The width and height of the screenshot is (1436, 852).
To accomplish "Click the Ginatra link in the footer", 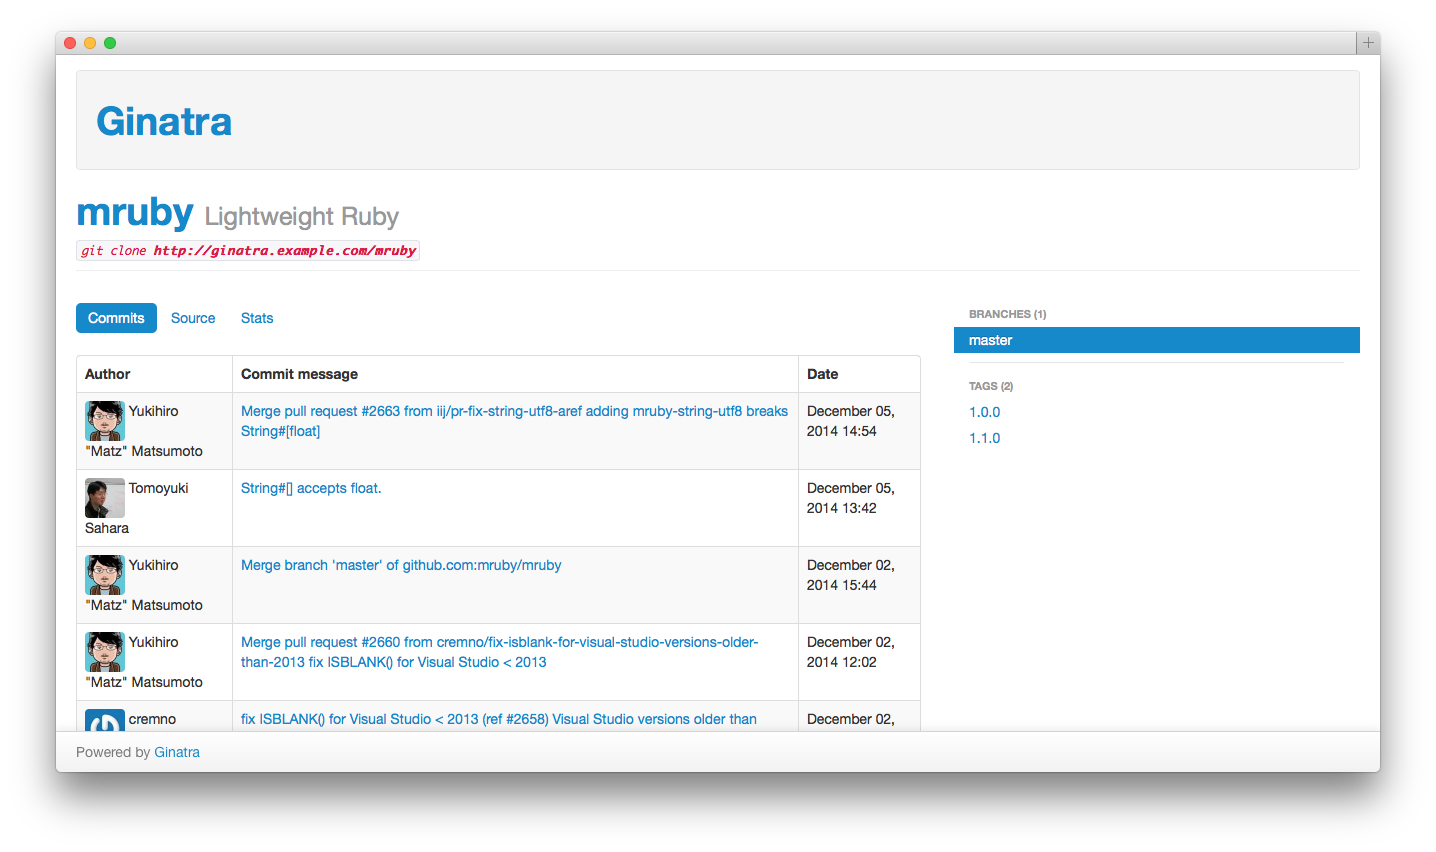I will [177, 752].
